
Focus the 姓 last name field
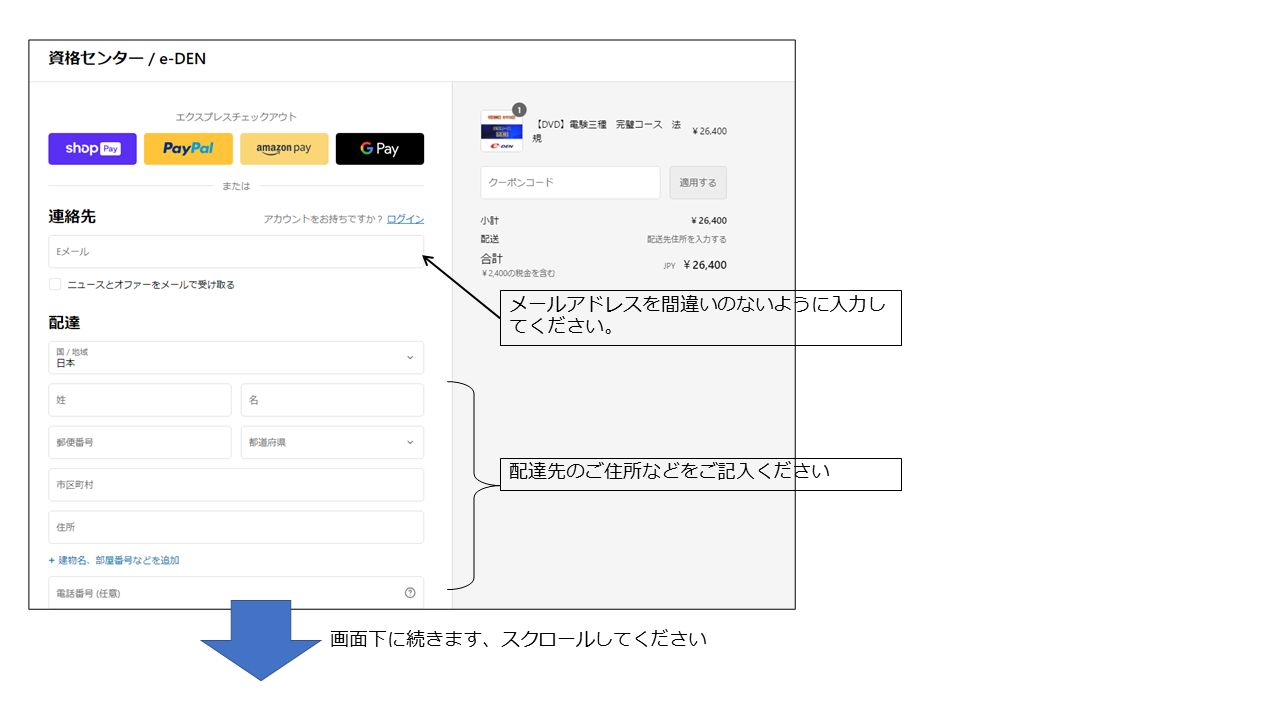pos(140,400)
